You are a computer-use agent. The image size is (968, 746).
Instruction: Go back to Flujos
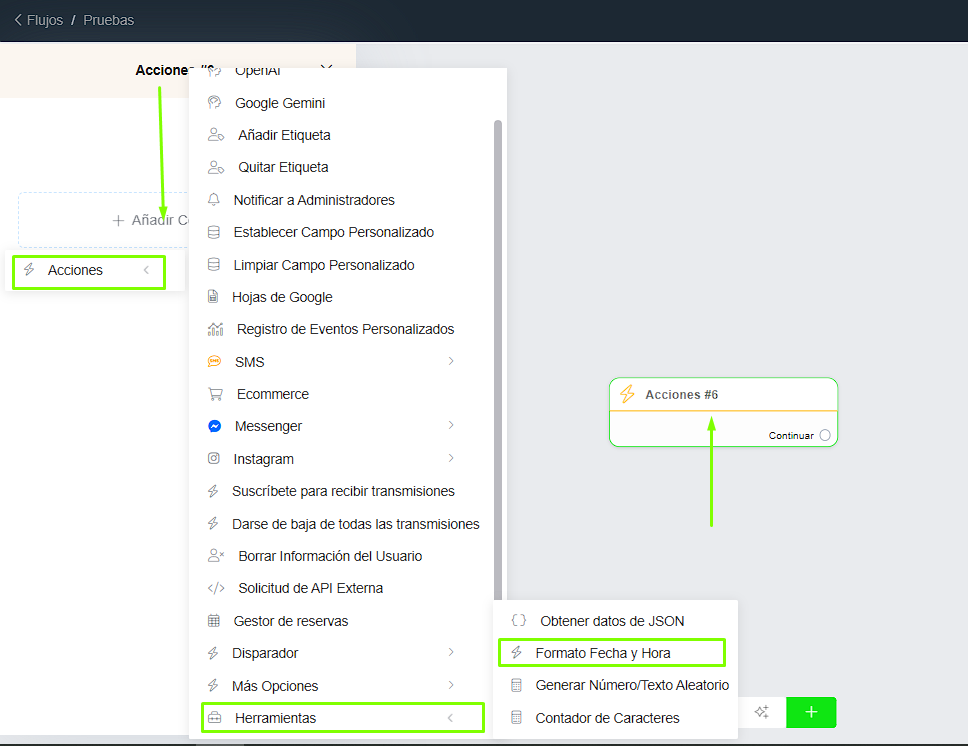click(40, 20)
